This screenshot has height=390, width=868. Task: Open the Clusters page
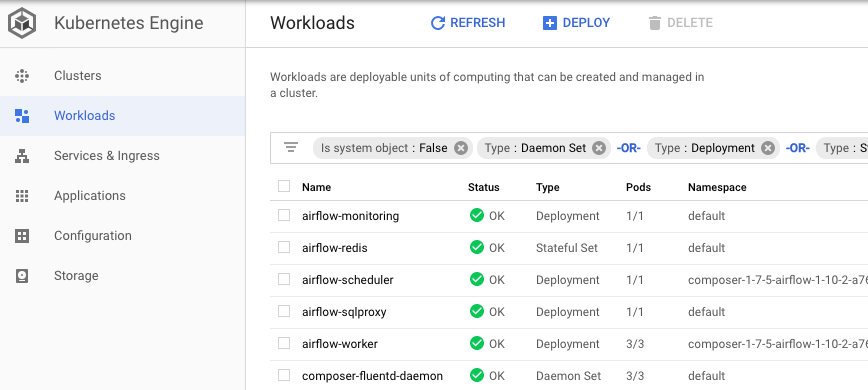coord(122,76)
